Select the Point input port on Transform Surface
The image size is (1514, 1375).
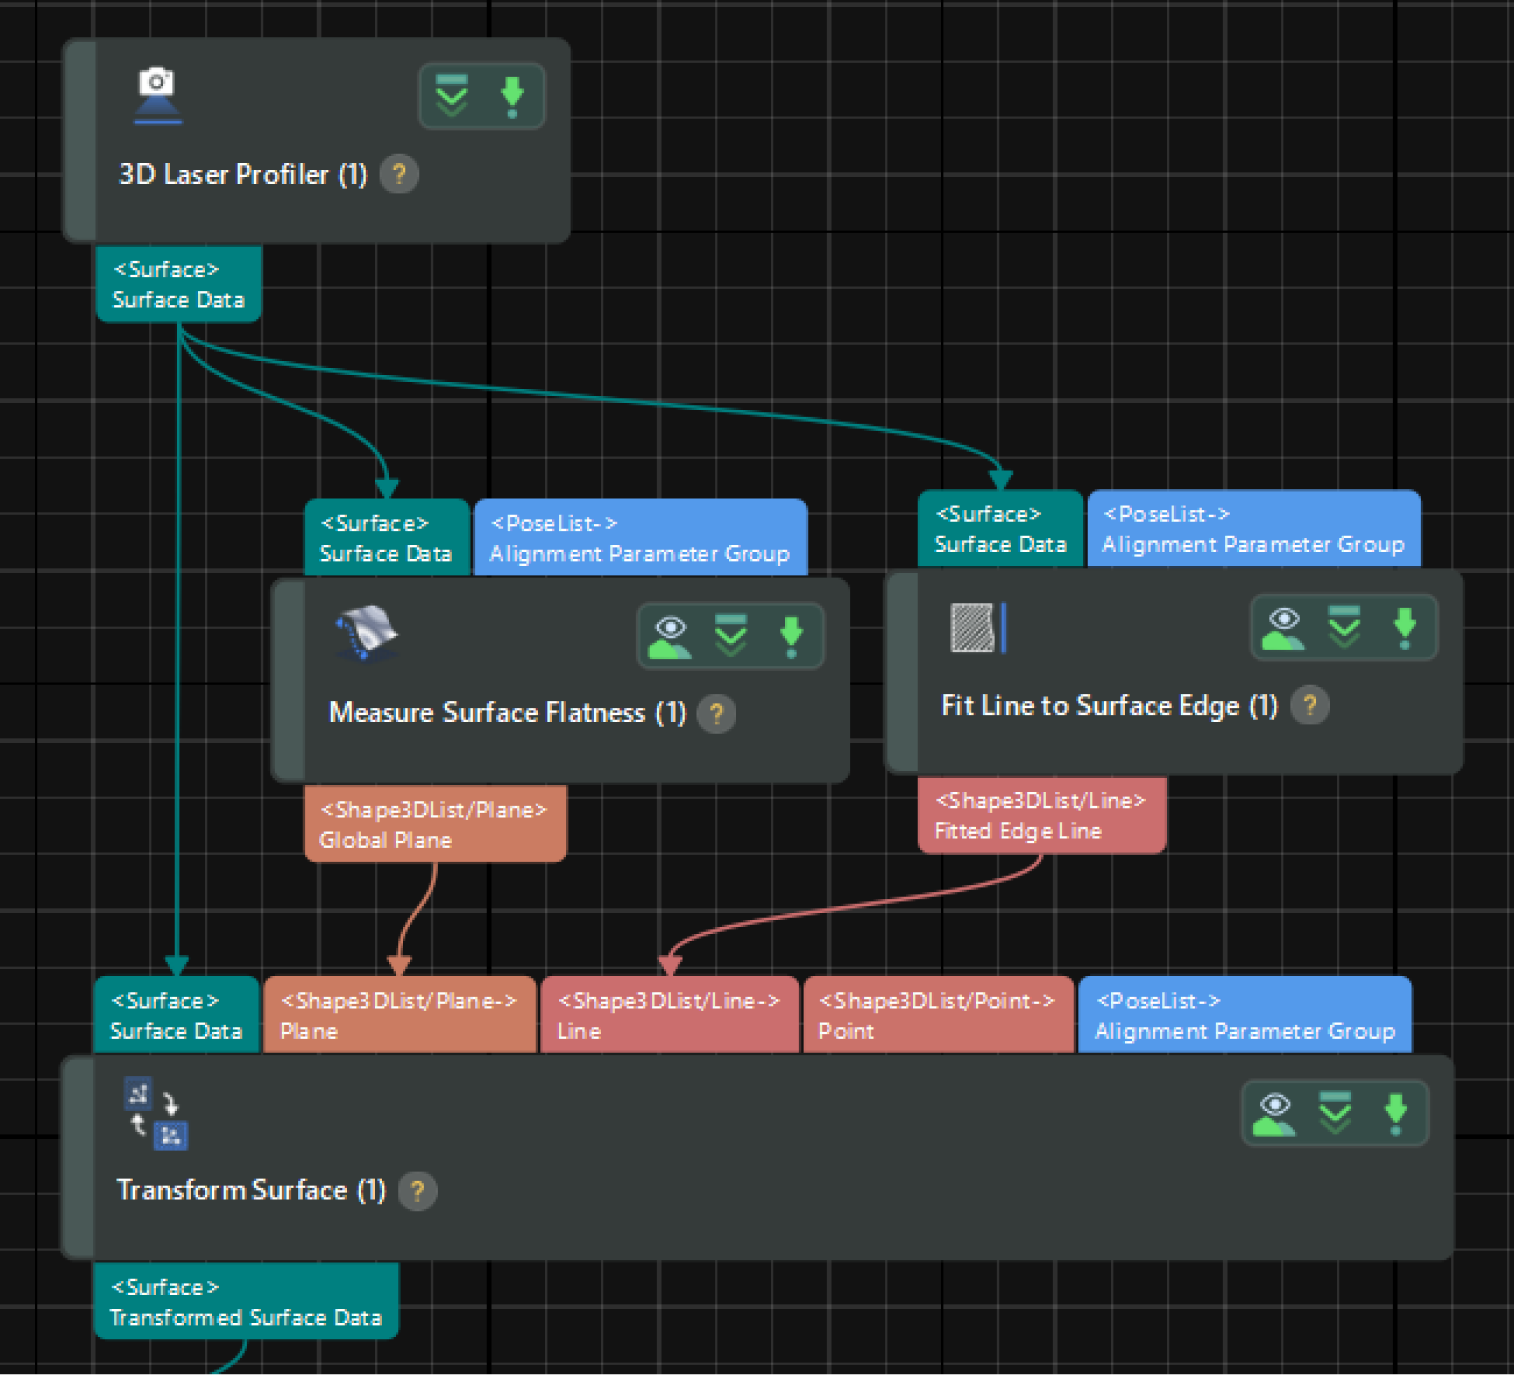point(937,1015)
